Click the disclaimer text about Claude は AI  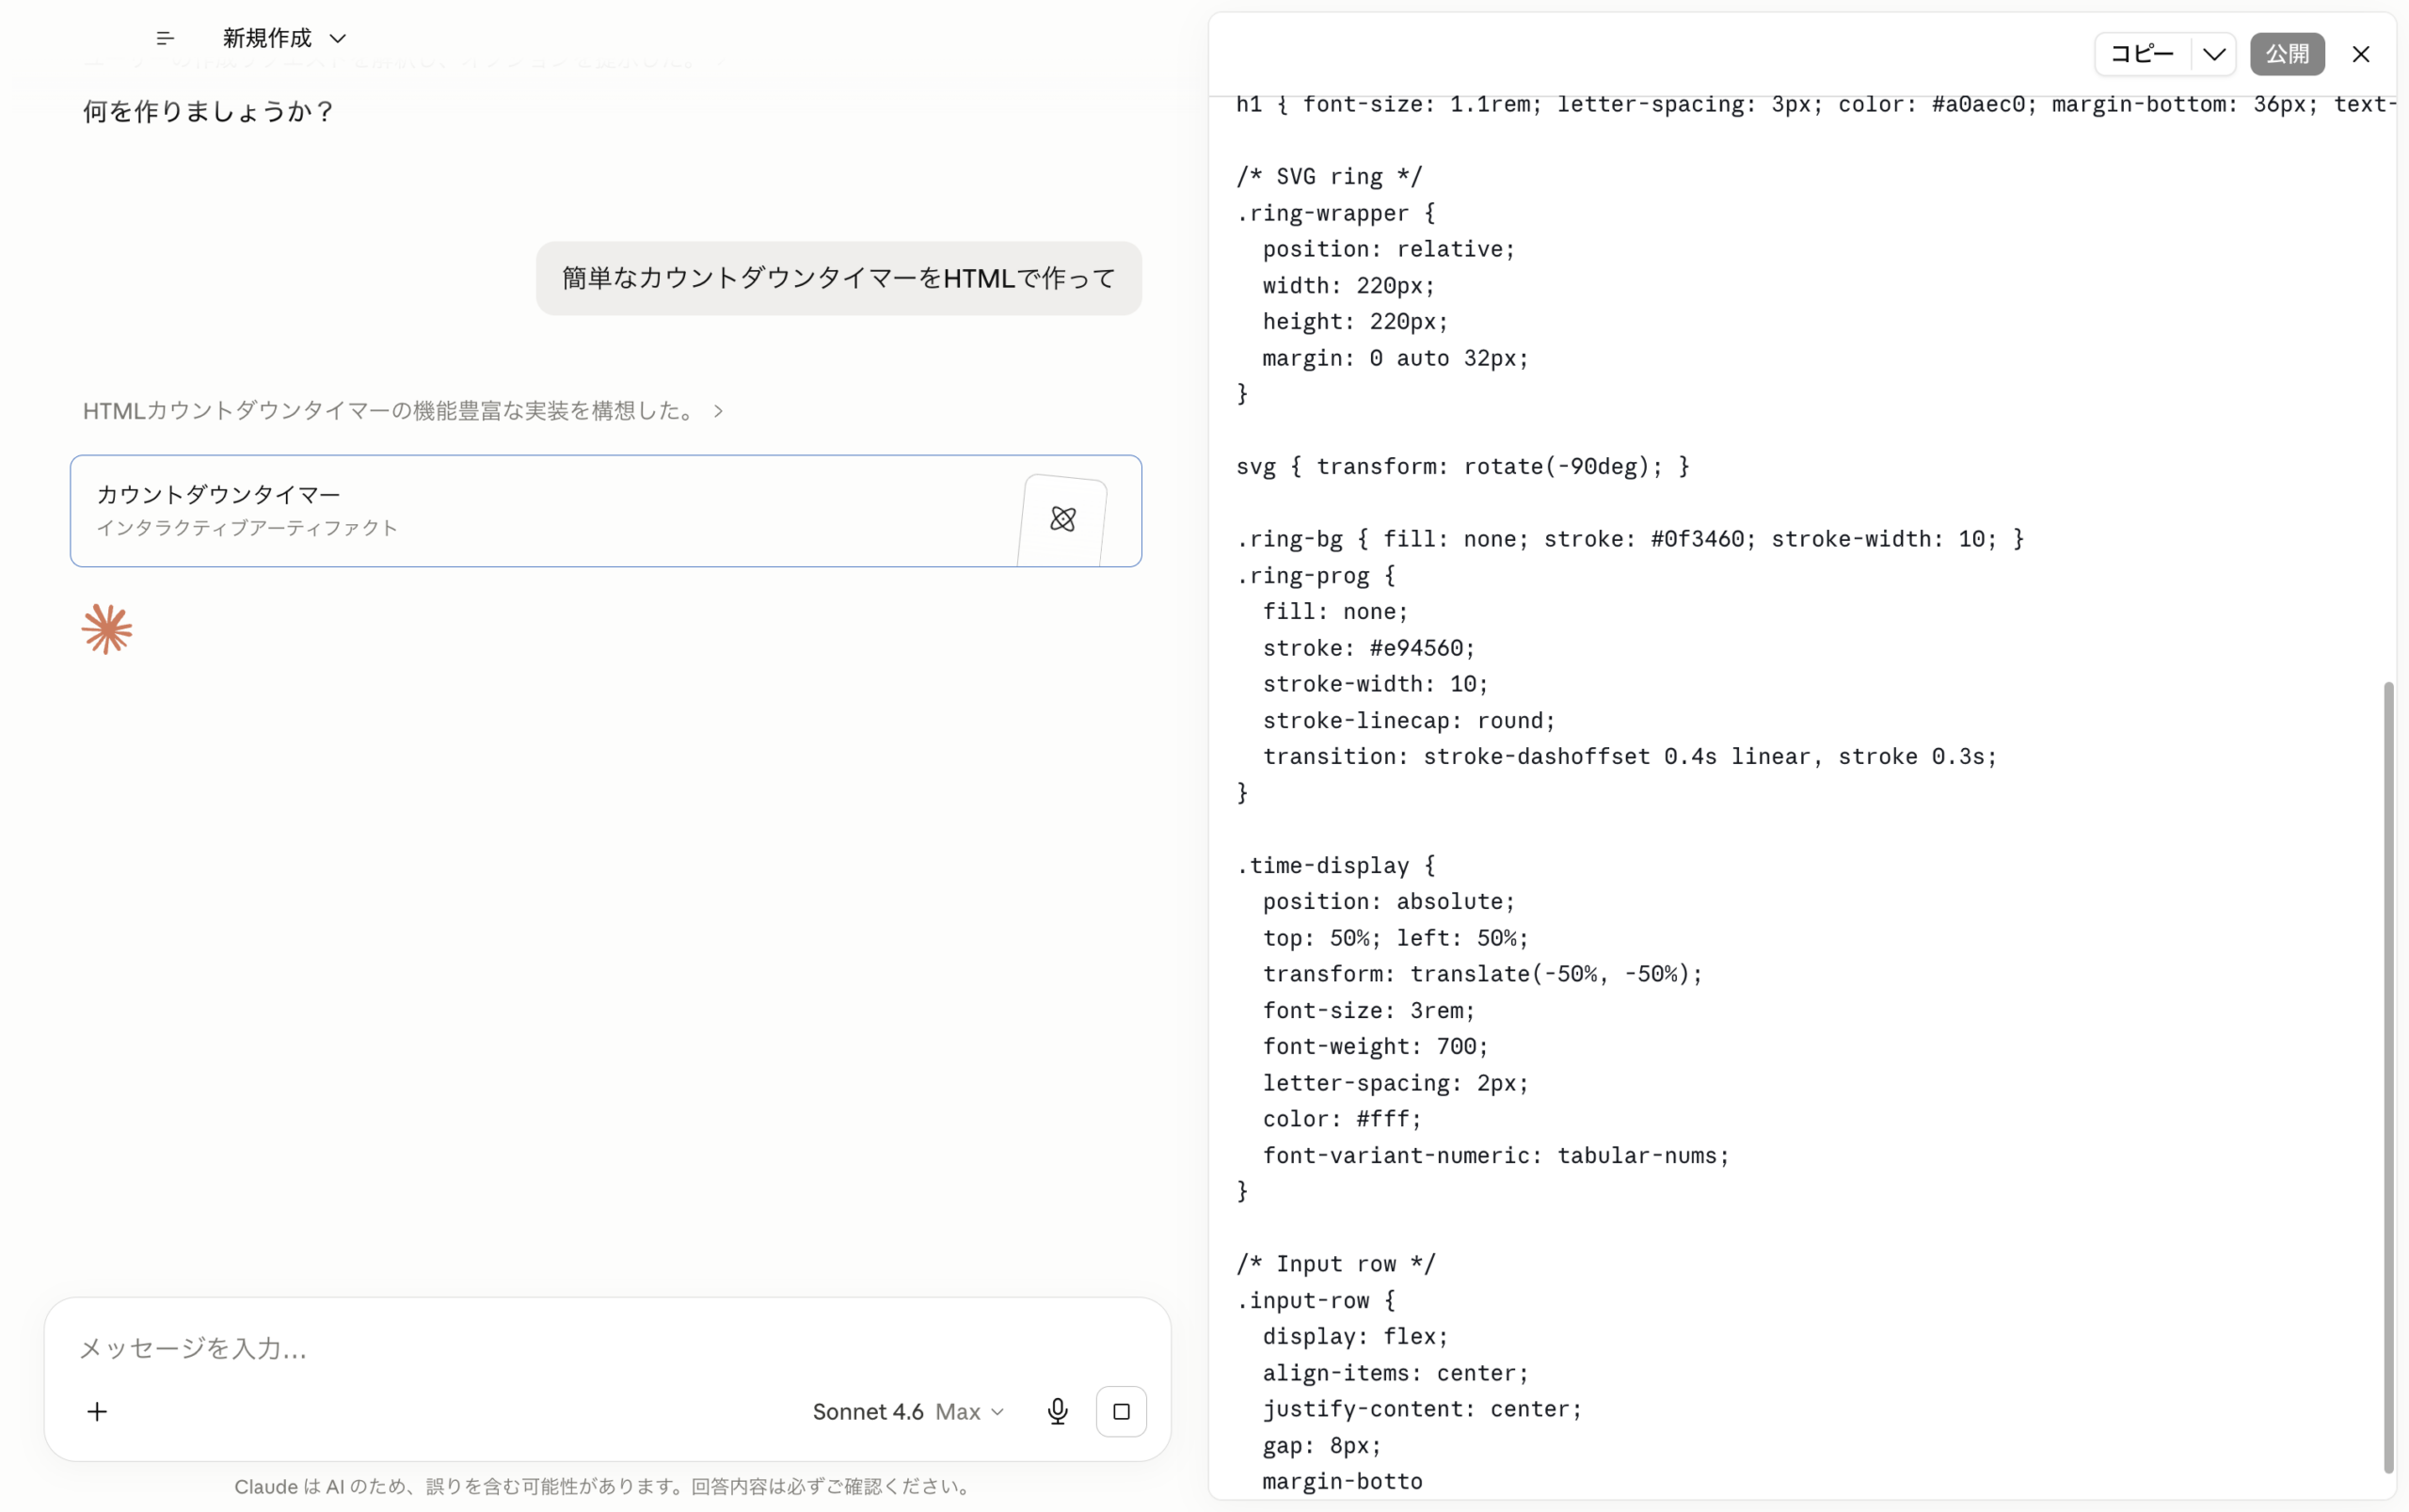(x=604, y=1486)
